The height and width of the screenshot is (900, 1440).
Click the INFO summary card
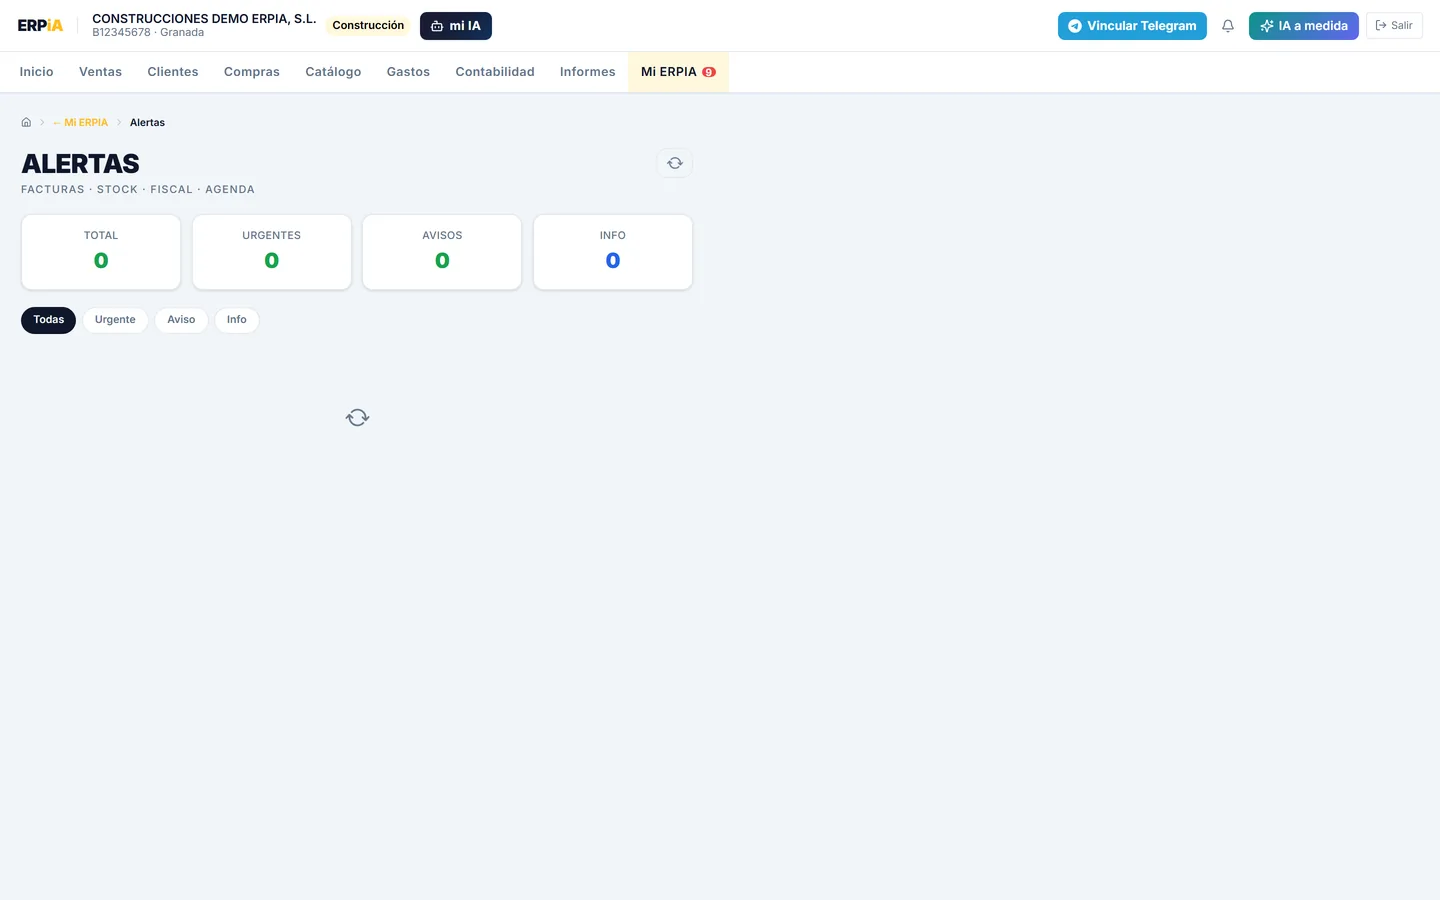click(613, 252)
